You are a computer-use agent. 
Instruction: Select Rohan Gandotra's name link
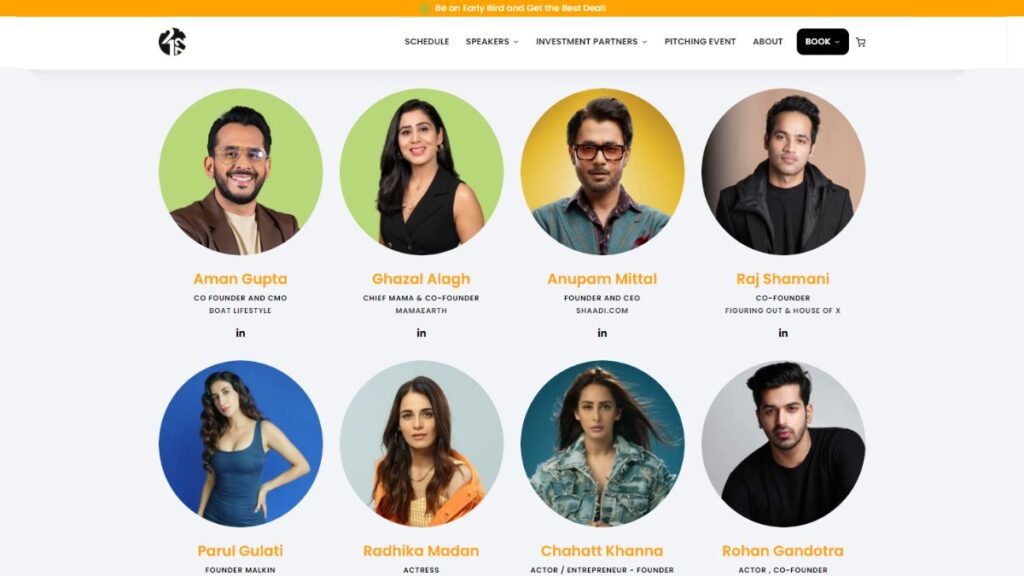[x=782, y=551]
